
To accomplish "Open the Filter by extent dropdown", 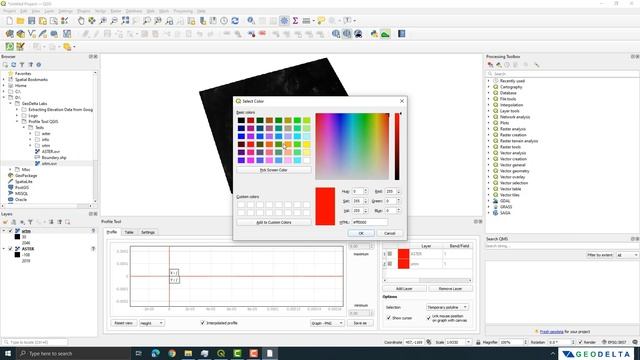I will click(627, 255).
